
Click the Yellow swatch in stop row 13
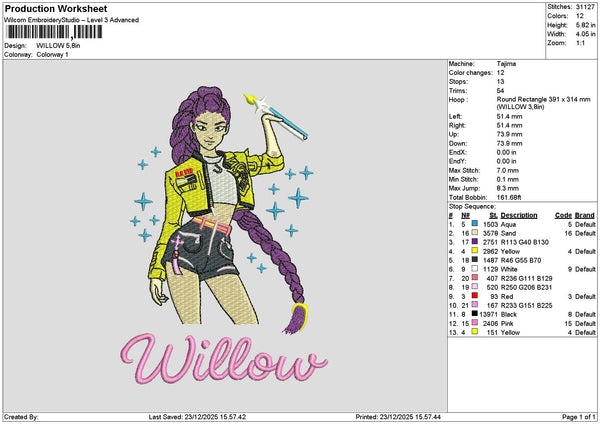(474, 332)
